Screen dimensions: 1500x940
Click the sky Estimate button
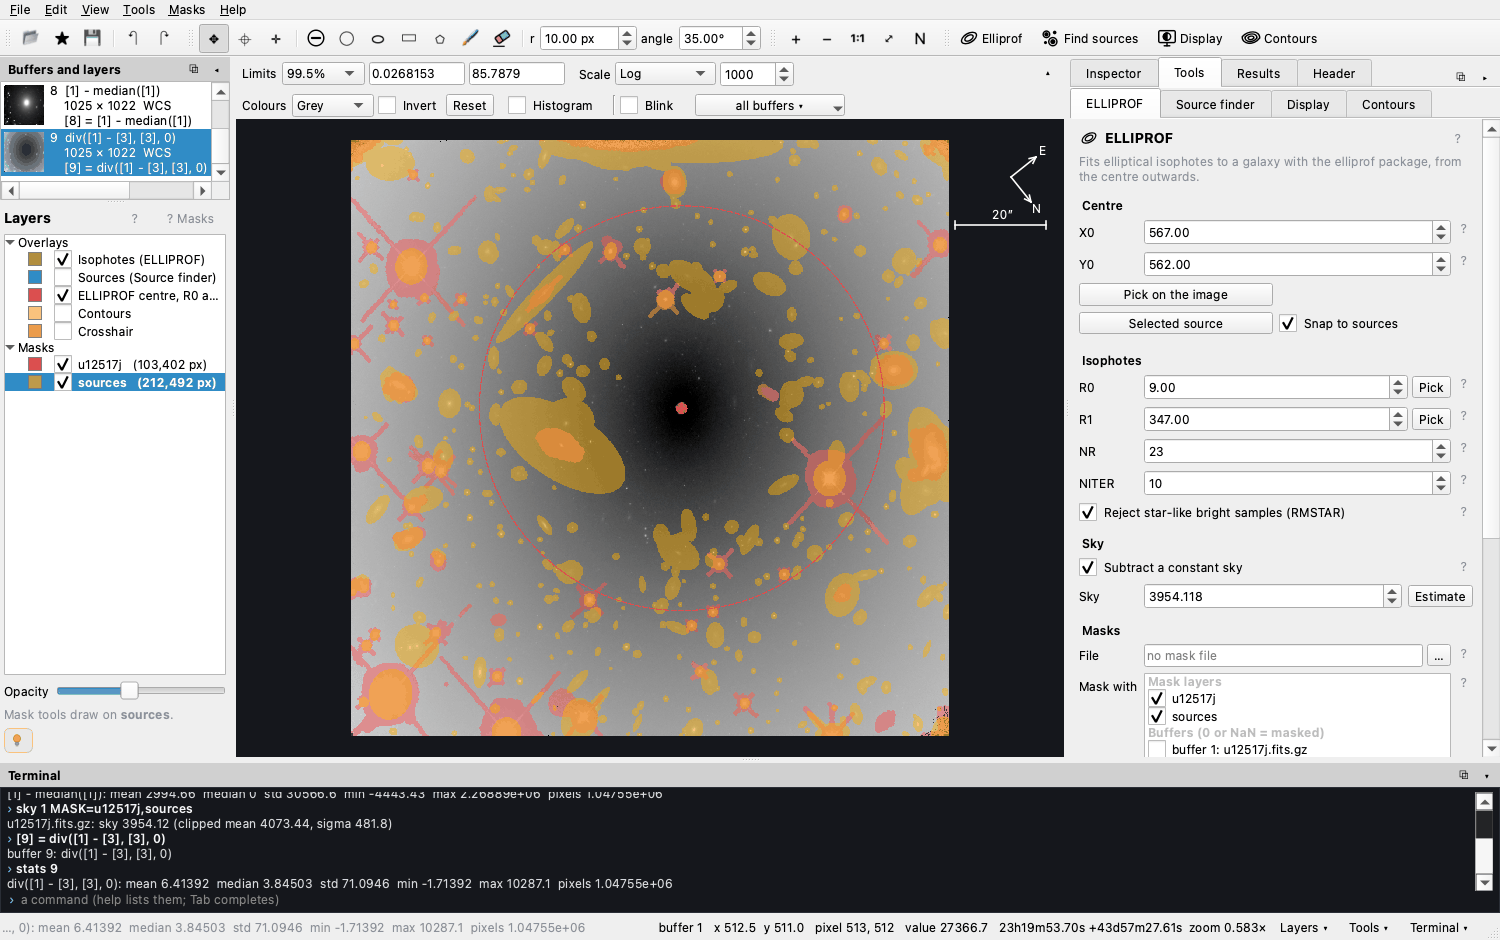click(1440, 597)
